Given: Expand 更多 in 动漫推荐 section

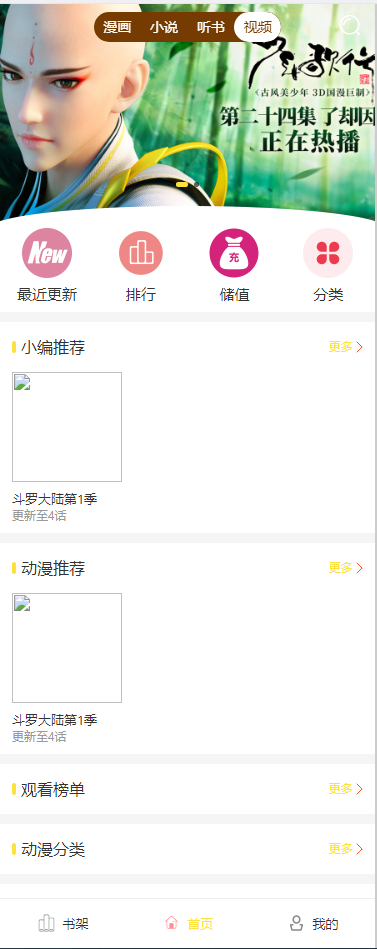Looking at the screenshot, I should click(346, 568).
